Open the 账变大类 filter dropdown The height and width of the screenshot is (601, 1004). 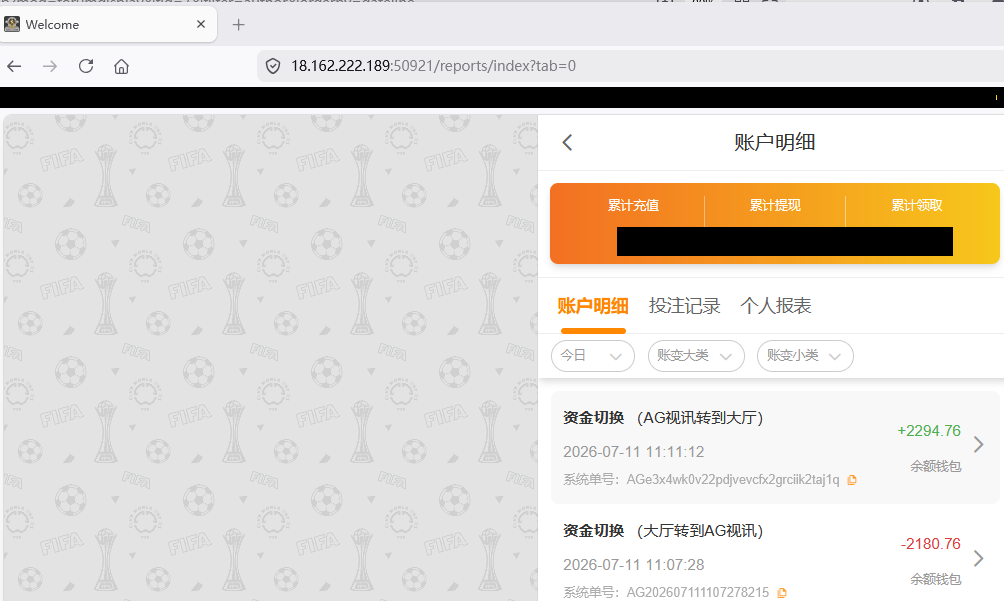pos(696,356)
